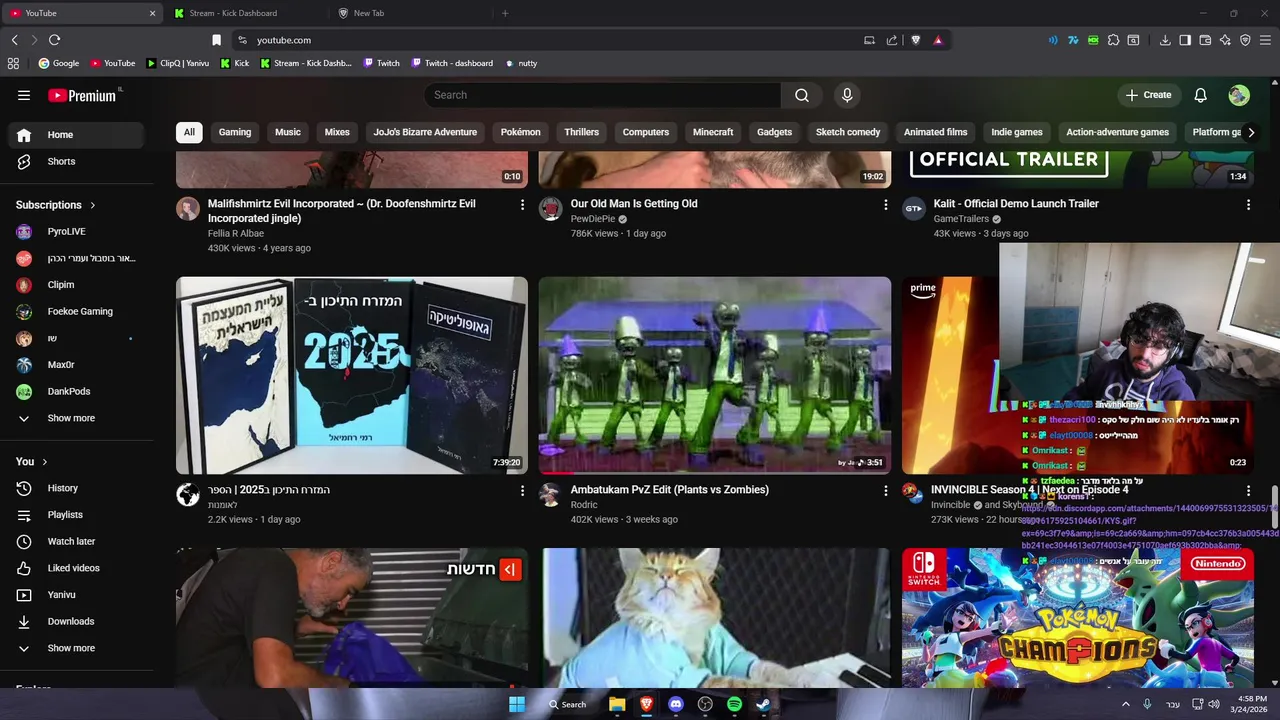Screen dimensions: 1280x720
Task: Open History in sidebar
Action: click(x=78, y=488)
